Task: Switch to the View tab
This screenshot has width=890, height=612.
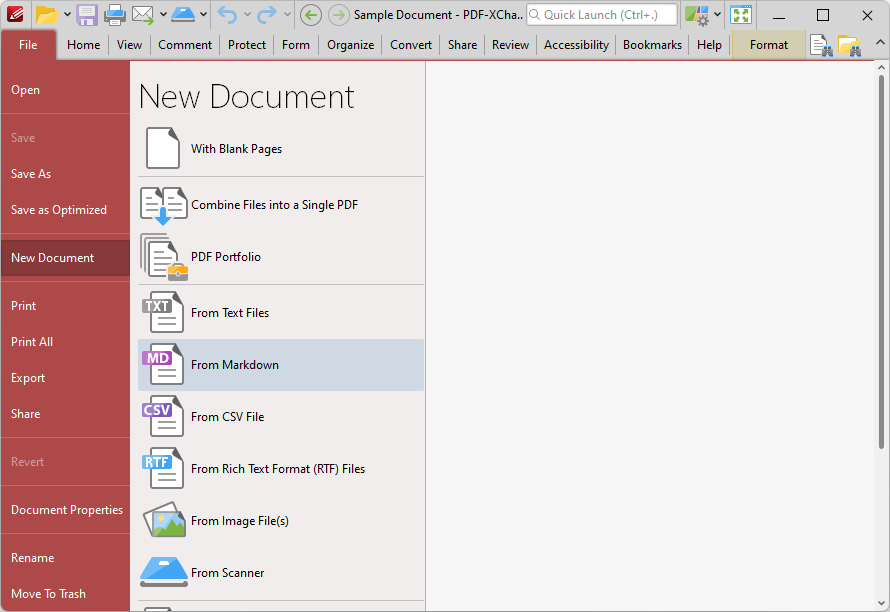Action: (129, 45)
